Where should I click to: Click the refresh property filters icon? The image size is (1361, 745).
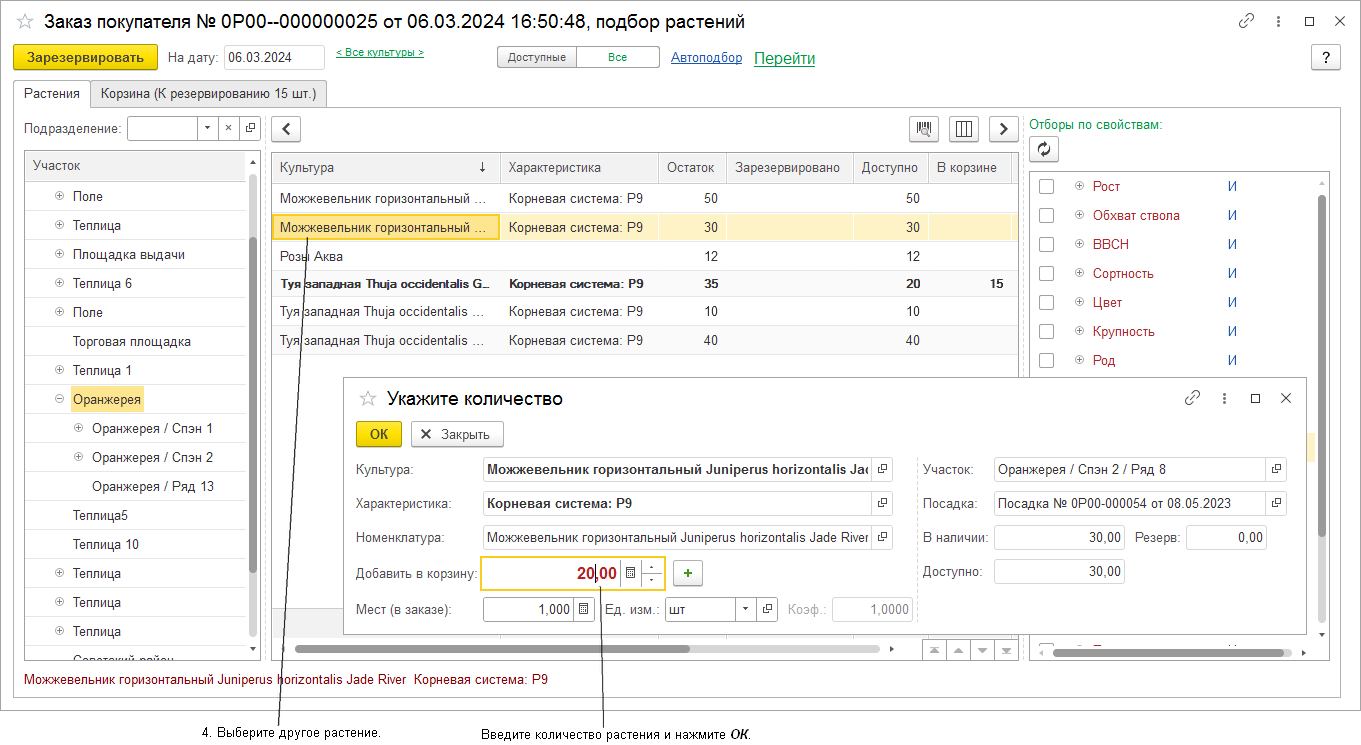[x=1044, y=149]
